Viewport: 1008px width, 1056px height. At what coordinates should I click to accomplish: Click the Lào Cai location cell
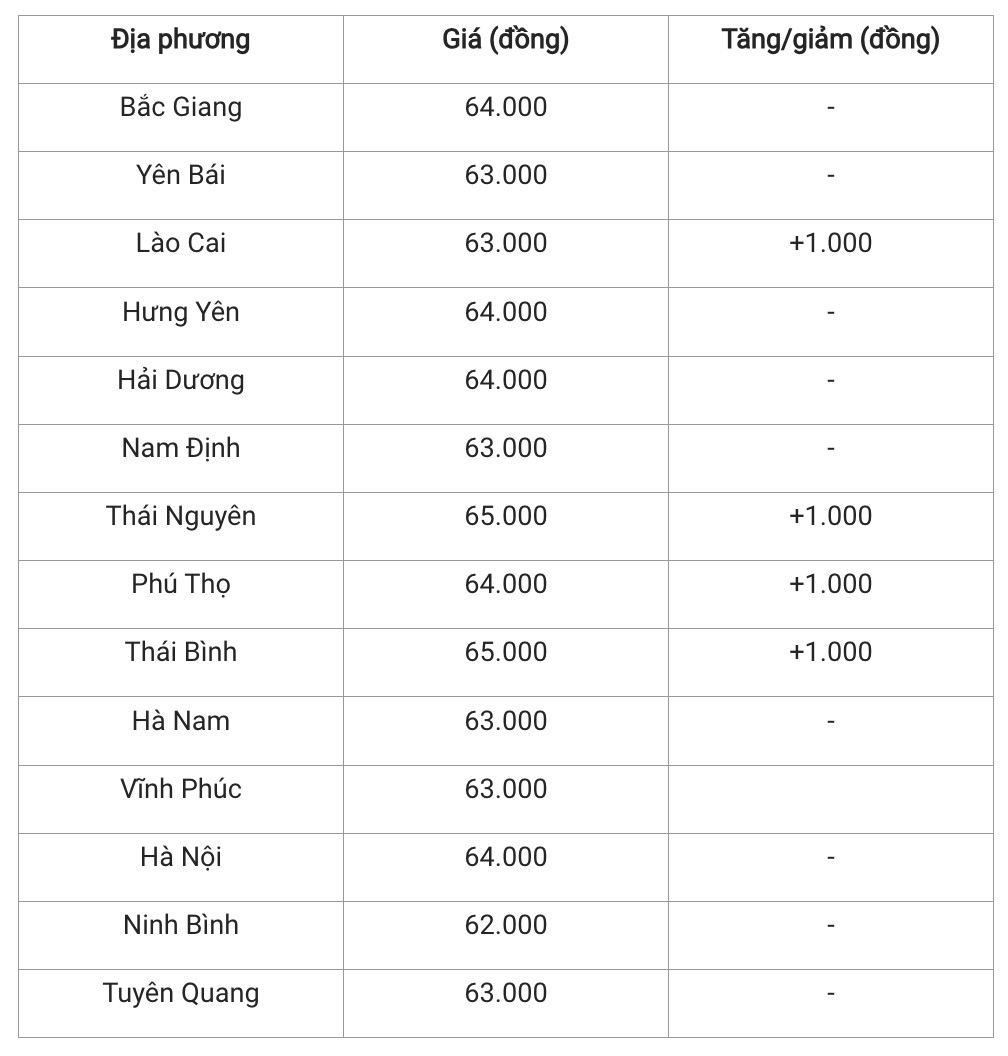click(x=181, y=243)
